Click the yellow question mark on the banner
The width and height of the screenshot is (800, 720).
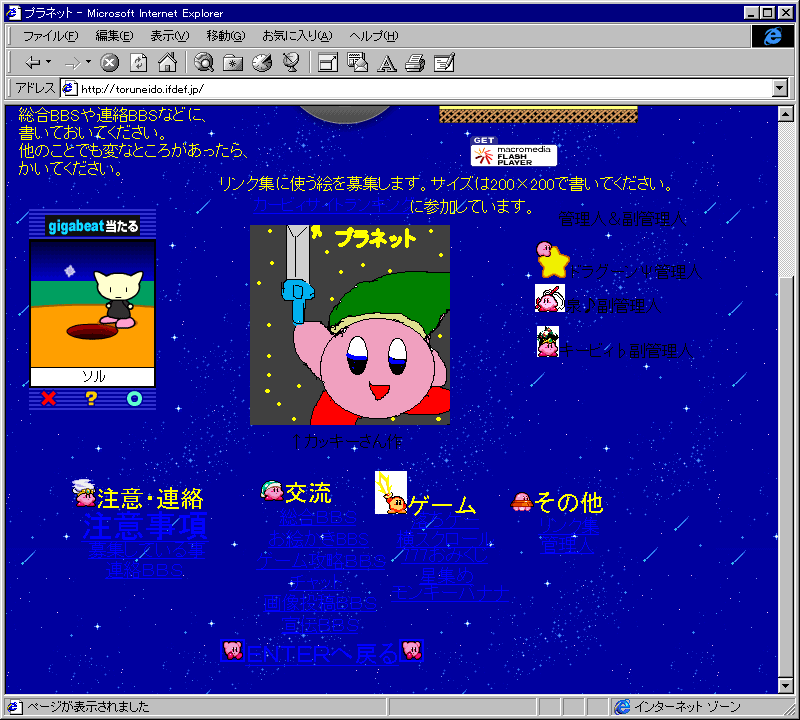coord(91,398)
